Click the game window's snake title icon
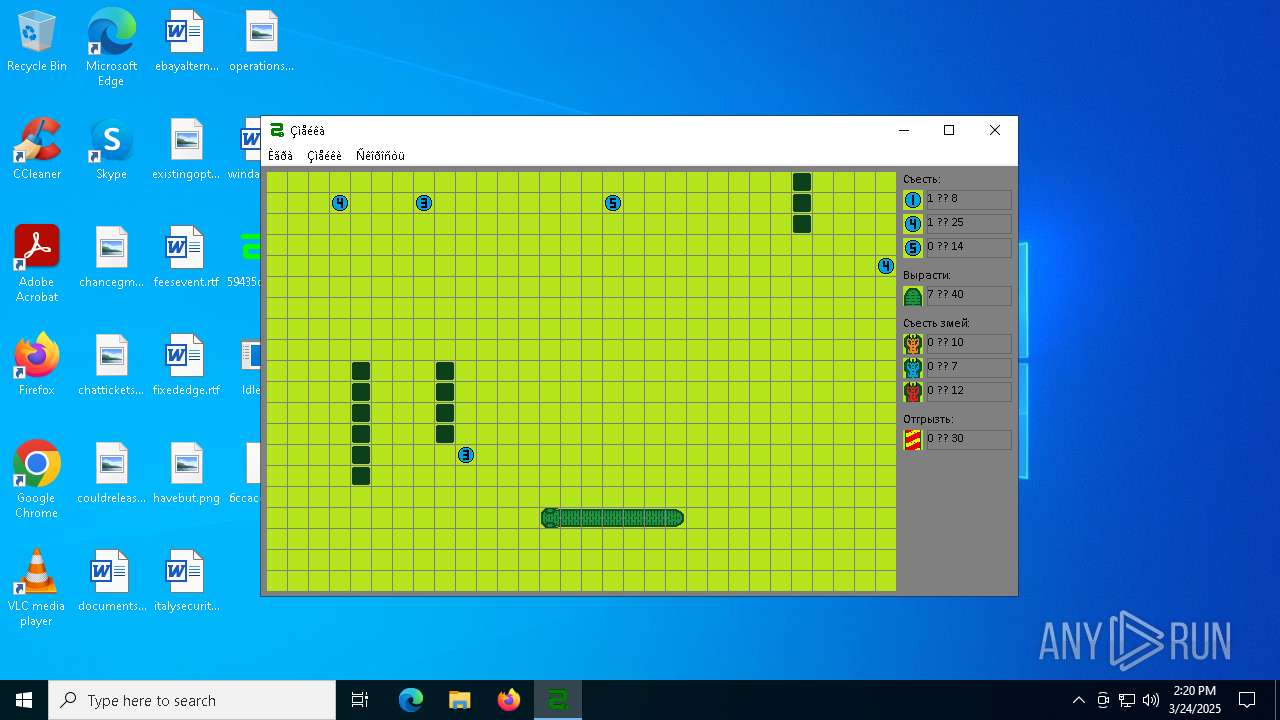The image size is (1280, 720). [x=277, y=130]
